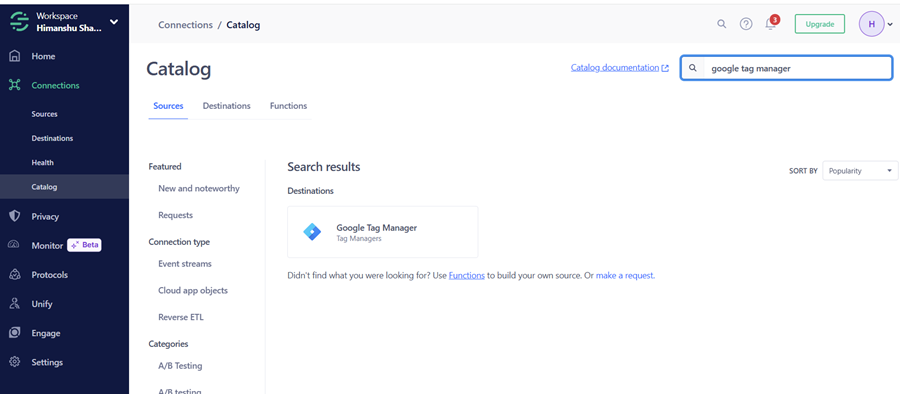Open the Home menu label
The height and width of the screenshot is (394, 900).
[x=44, y=56]
